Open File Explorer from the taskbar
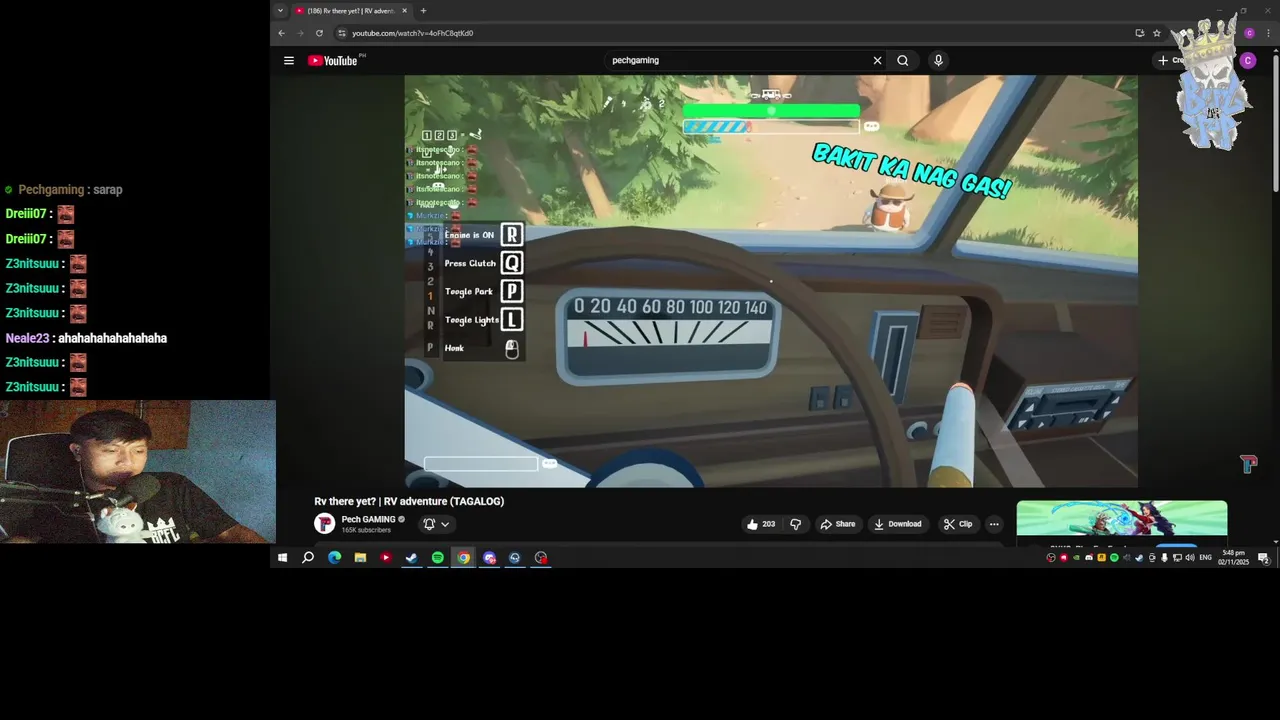Image resolution: width=1280 pixels, height=720 pixels. tap(360, 558)
